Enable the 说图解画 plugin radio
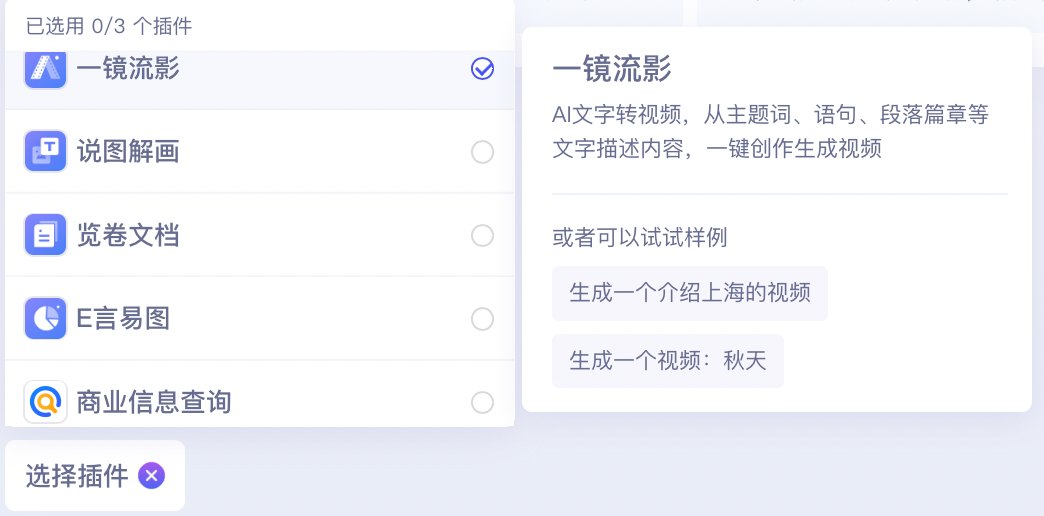This screenshot has height=516, width=1044. (x=482, y=152)
